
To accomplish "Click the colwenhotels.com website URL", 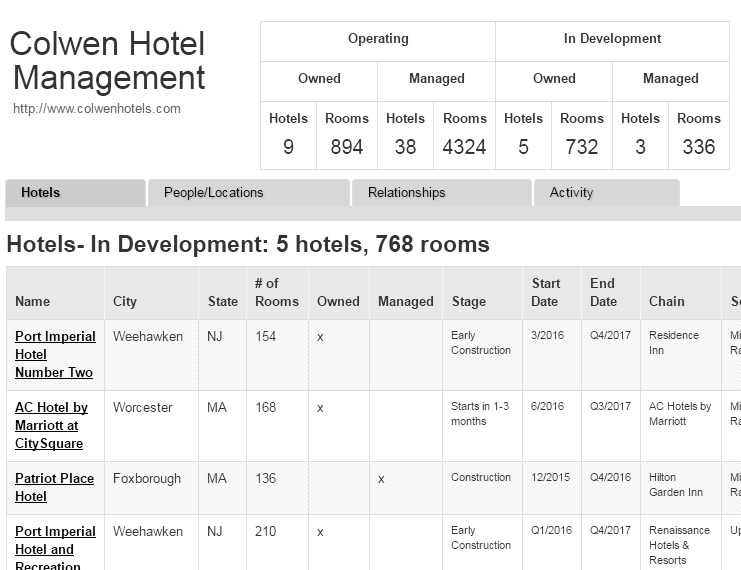I will [97, 109].
